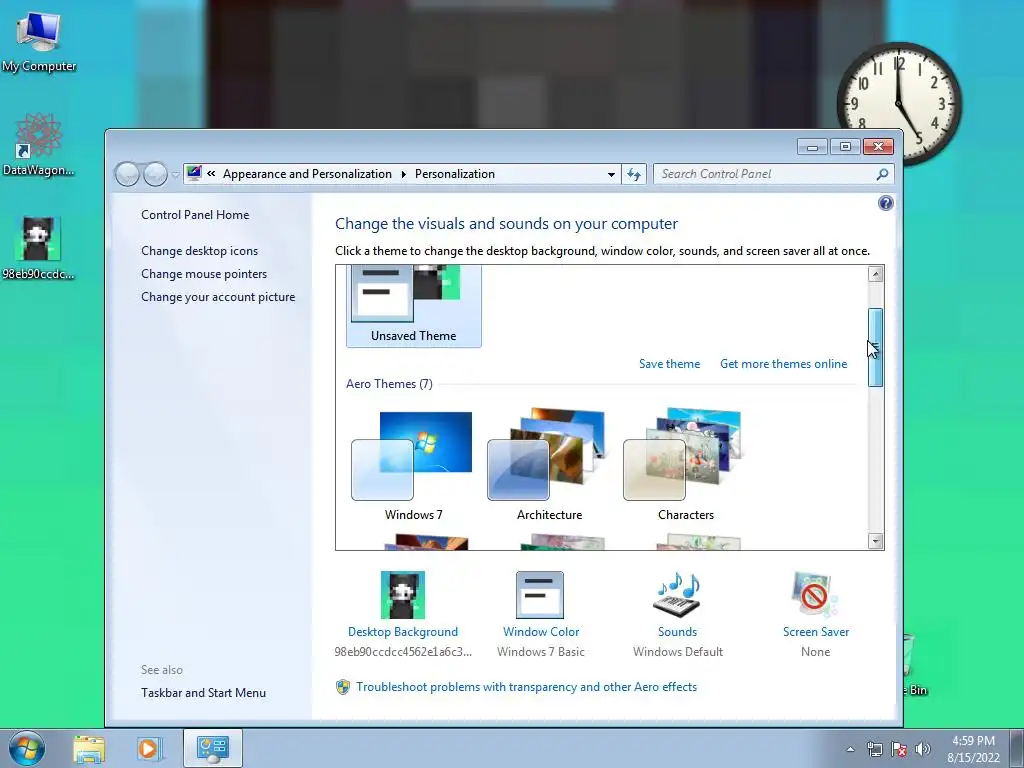Select the Architecture theme
1024x768 pixels.
549,465
